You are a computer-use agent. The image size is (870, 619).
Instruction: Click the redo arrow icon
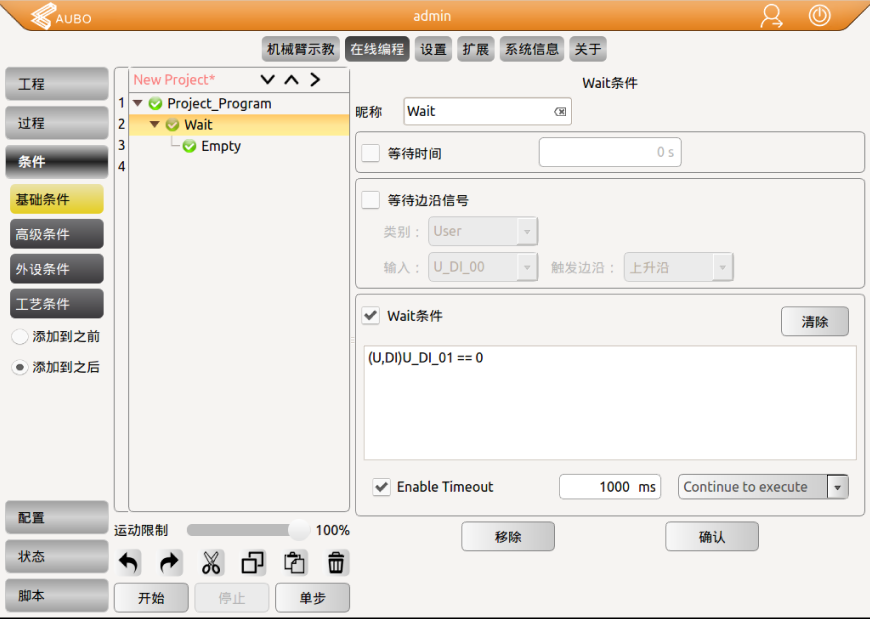[x=171, y=563]
